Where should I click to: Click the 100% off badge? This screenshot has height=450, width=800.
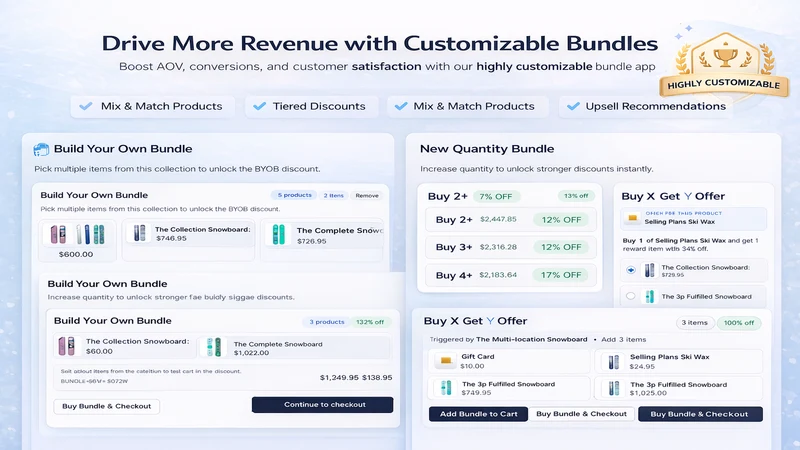(x=739, y=322)
